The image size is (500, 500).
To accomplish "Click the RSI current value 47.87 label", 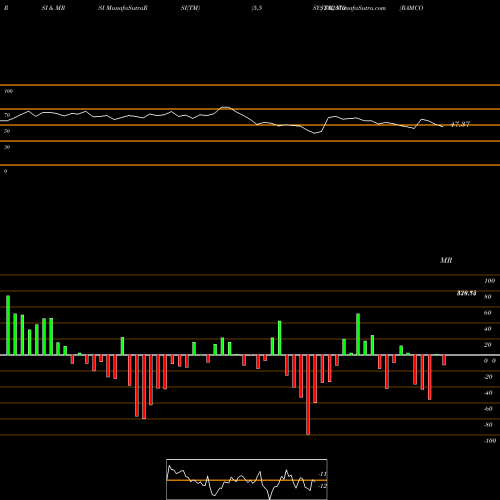I will pyautogui.click(x=460, y=124).
